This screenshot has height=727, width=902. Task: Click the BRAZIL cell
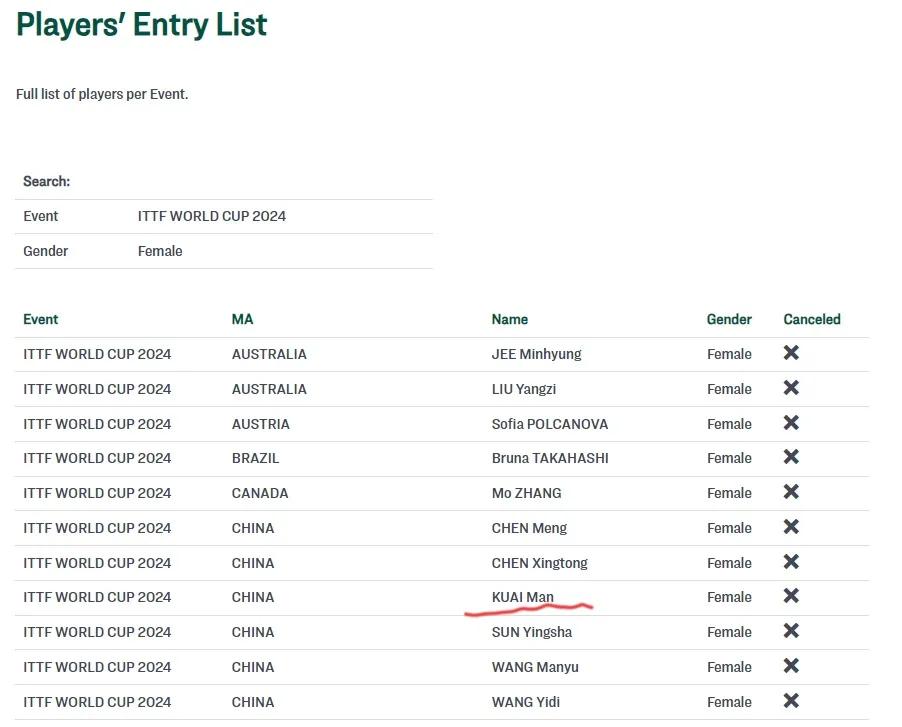click(255, 458)
